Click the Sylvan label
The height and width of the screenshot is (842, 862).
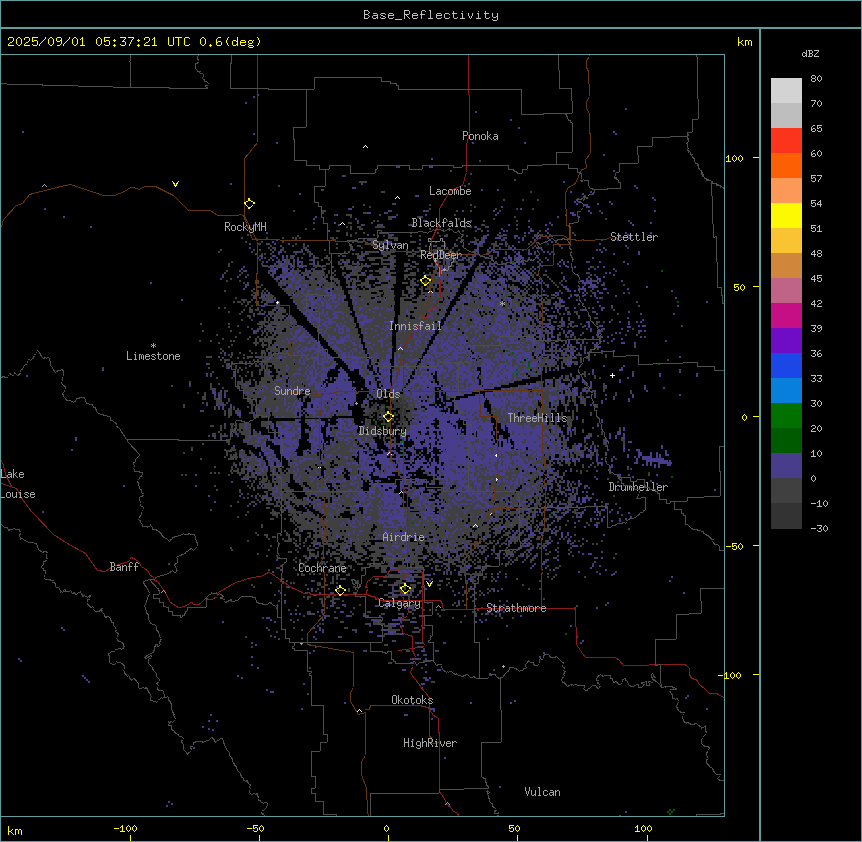pos(390,245)
